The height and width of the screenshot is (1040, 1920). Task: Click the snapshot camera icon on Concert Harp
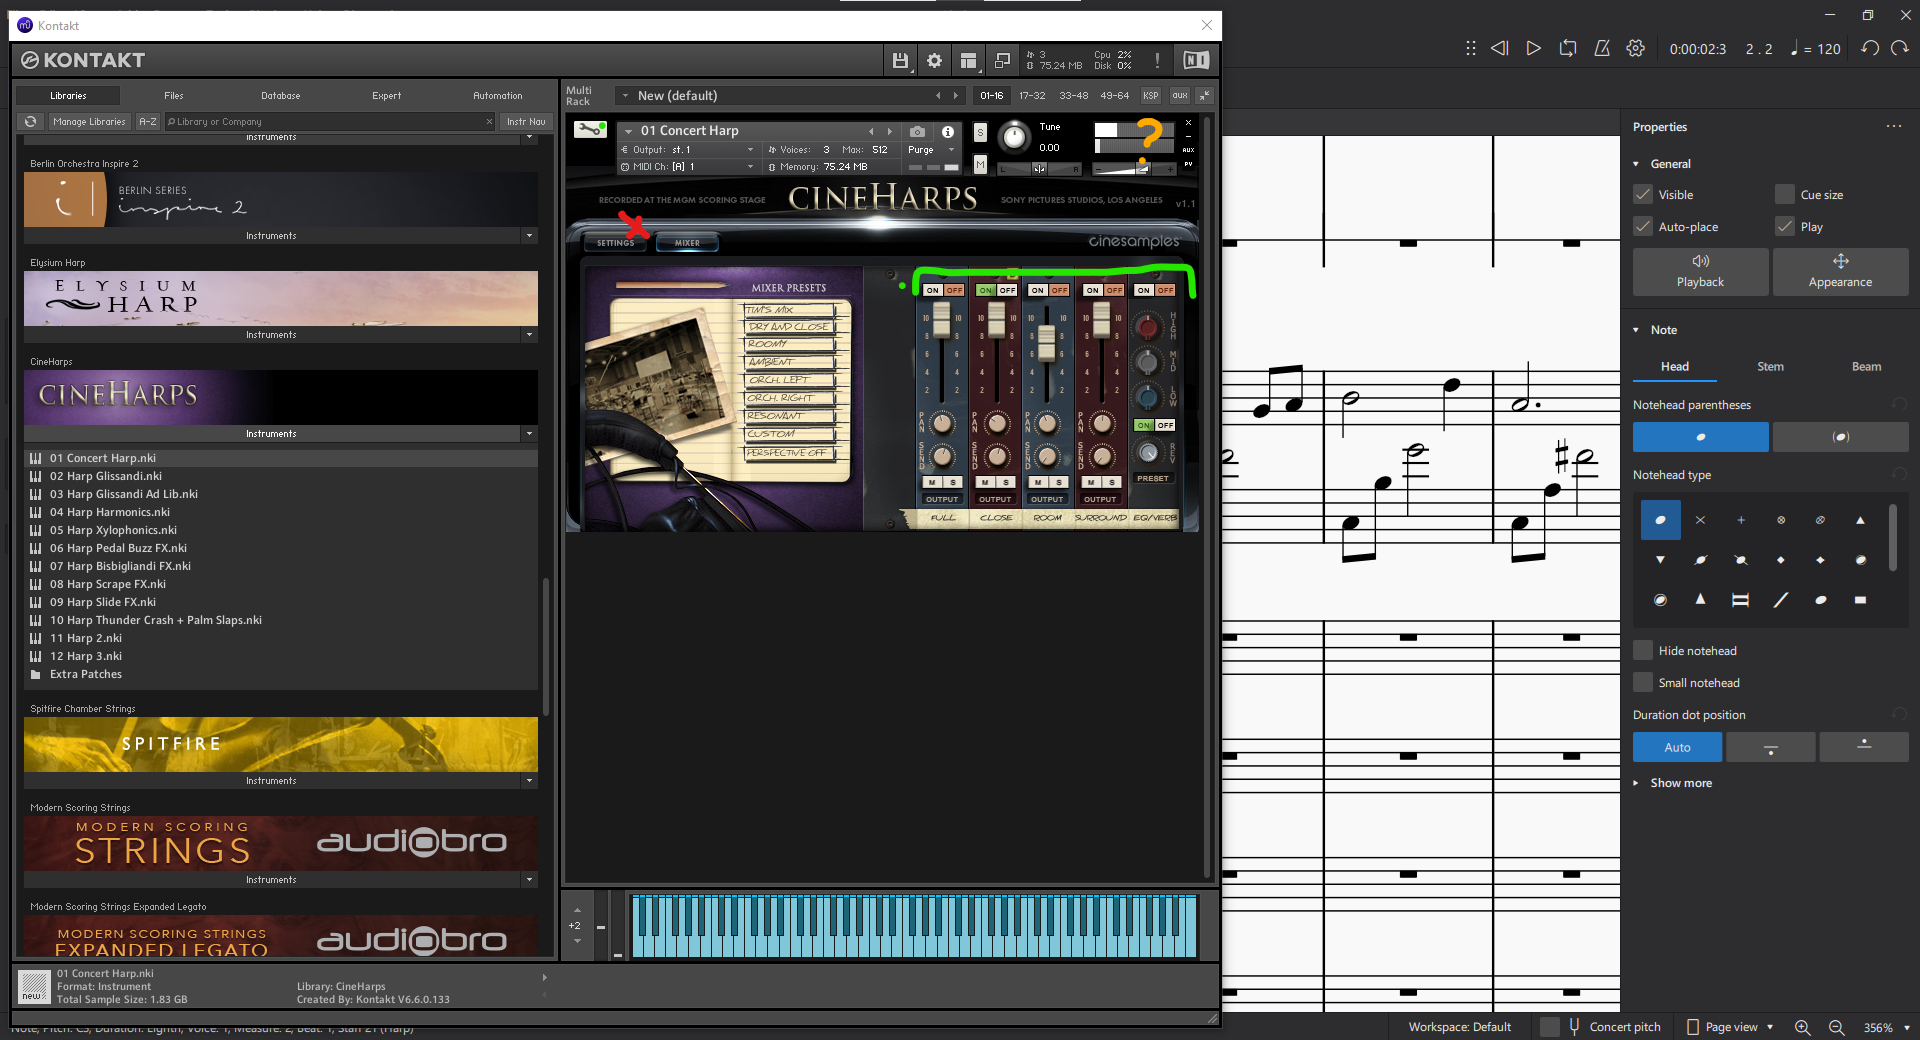click(x=916, y=131)
